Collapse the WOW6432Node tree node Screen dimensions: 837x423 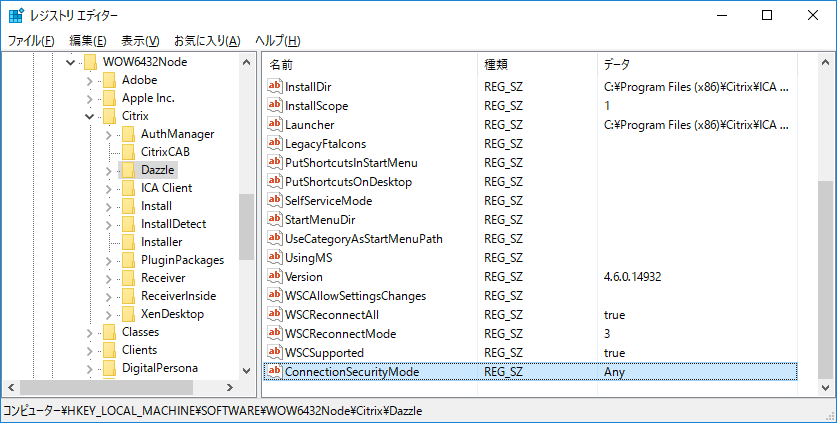(70, 62)
